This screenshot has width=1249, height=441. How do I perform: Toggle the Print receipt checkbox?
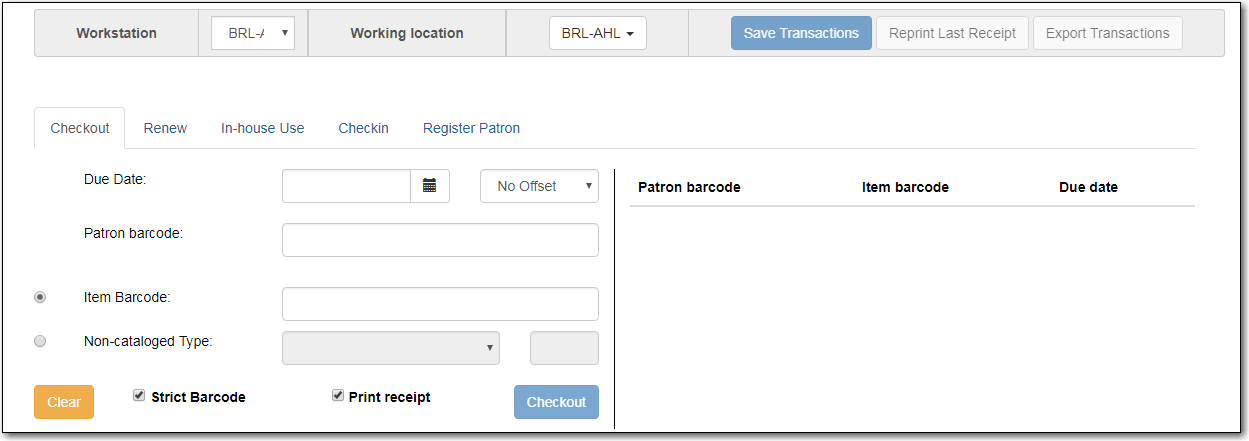pos(338,396)
